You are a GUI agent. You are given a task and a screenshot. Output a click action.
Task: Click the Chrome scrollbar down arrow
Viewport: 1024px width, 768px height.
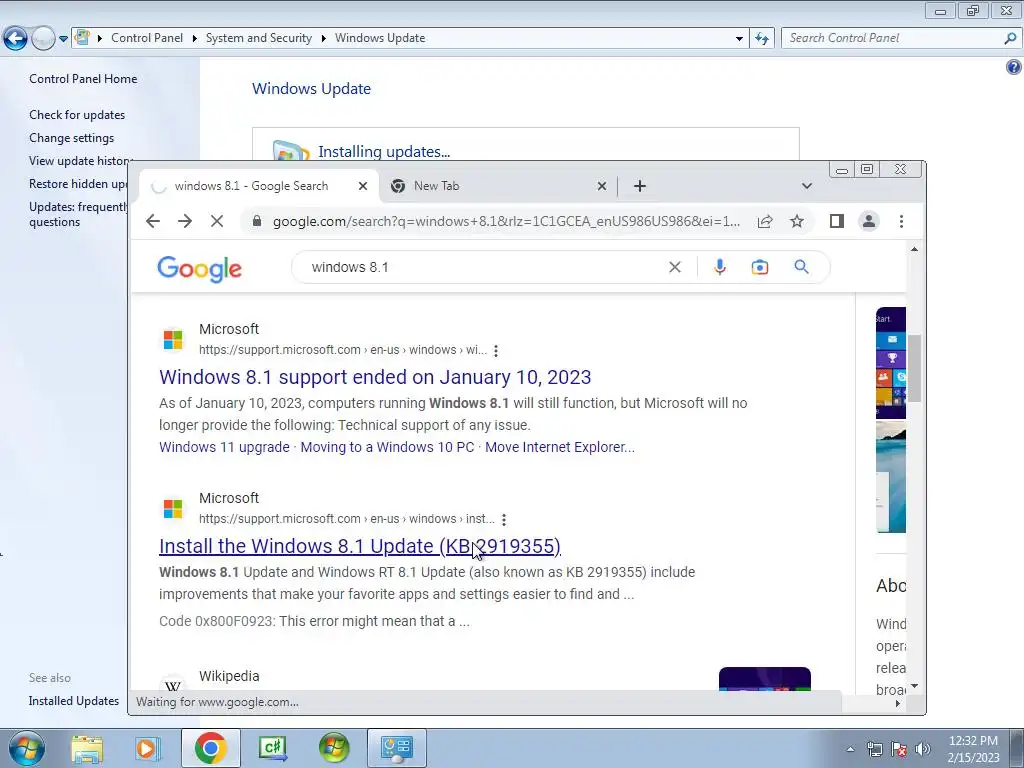click(914, 686)
